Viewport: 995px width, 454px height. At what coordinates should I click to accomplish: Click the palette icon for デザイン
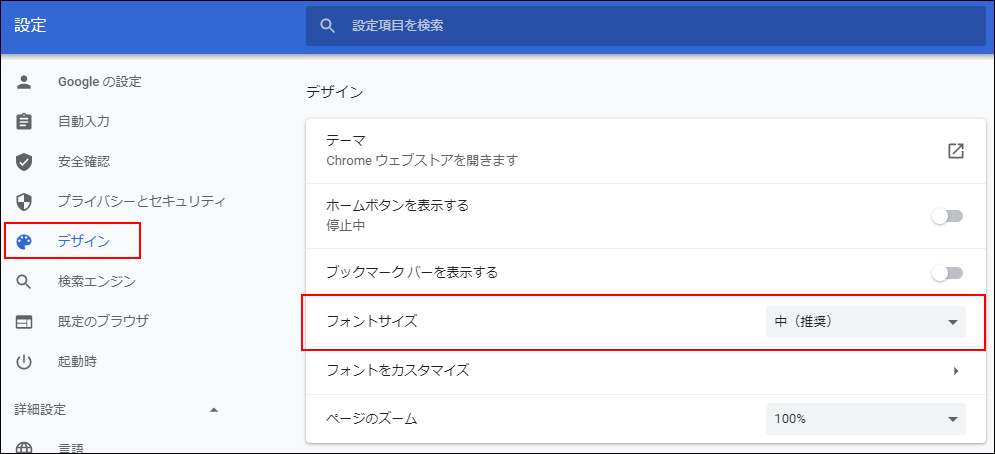coord(25,241)
